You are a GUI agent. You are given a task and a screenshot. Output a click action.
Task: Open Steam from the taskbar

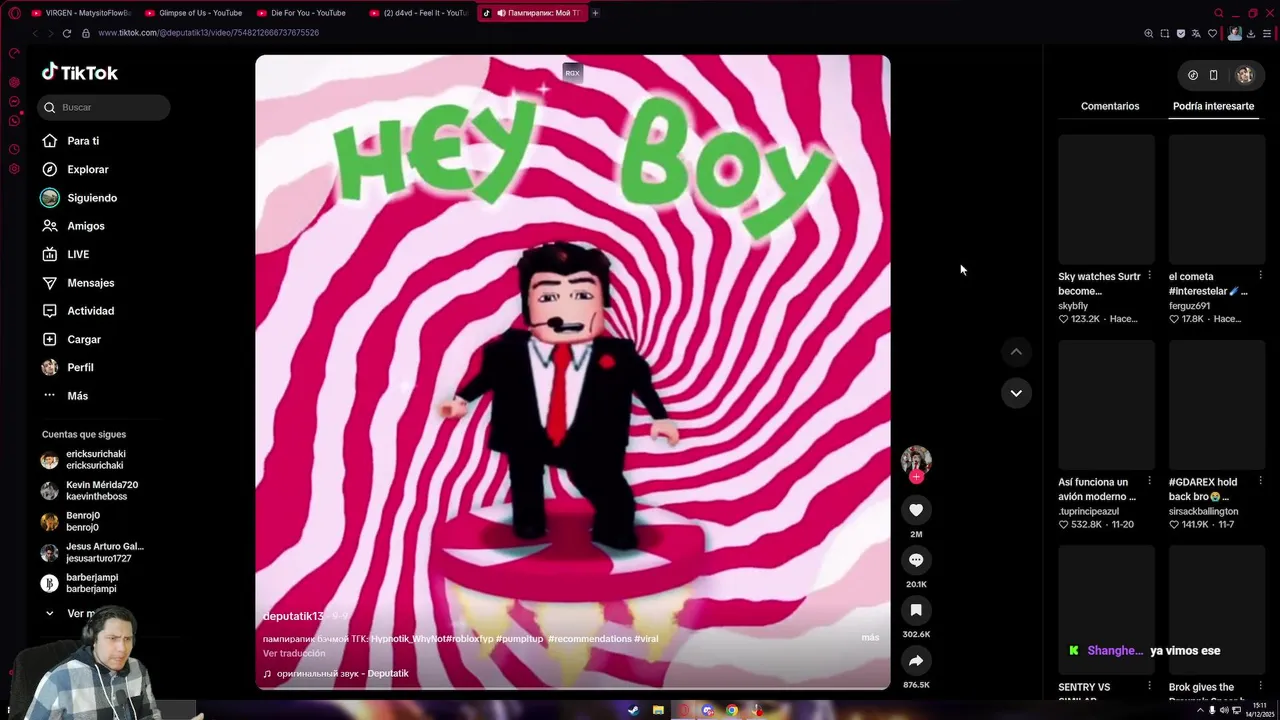coord(632,710)
